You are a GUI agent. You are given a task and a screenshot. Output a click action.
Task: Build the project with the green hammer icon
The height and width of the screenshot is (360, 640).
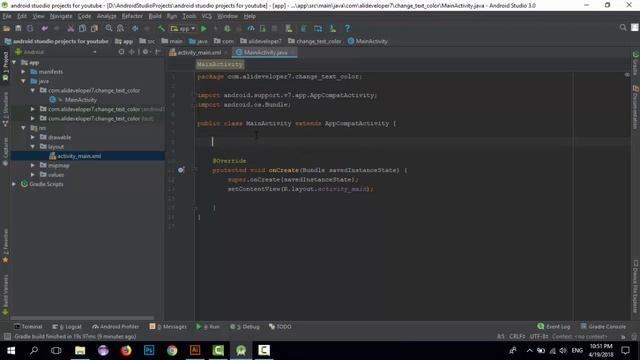pos(162,29)
